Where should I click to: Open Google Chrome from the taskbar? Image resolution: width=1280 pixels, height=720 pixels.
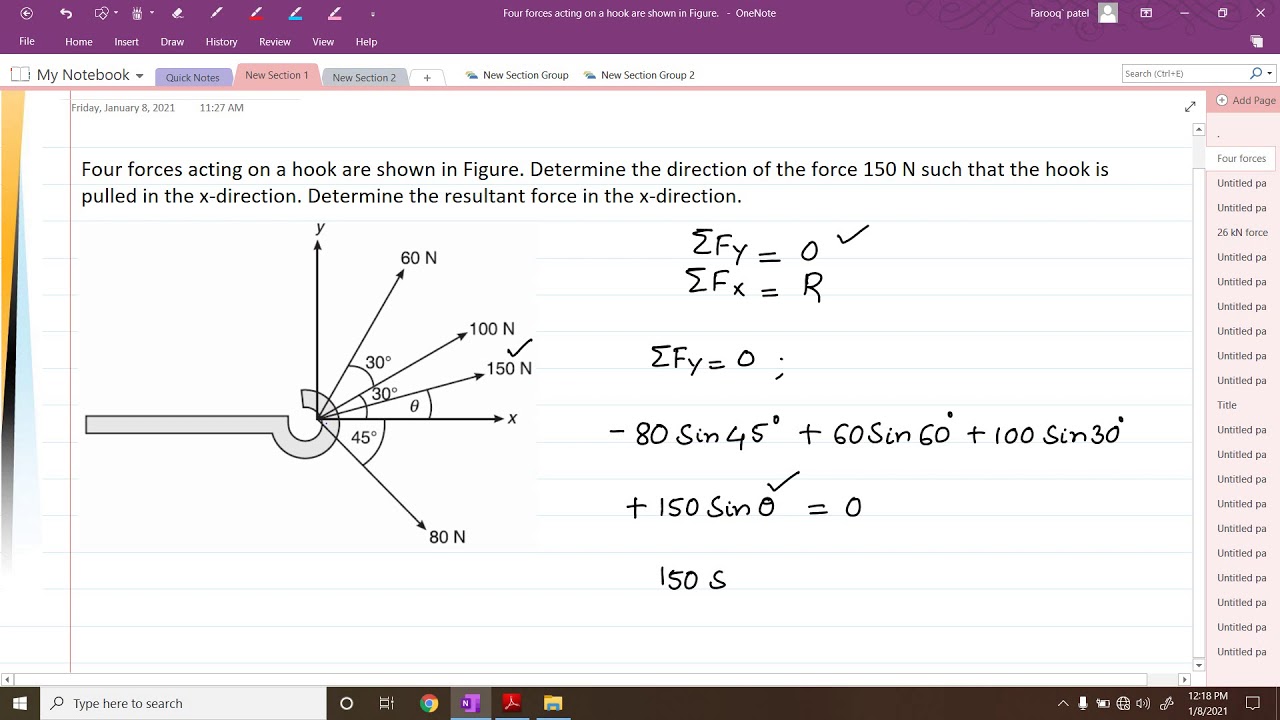(429, 703)
